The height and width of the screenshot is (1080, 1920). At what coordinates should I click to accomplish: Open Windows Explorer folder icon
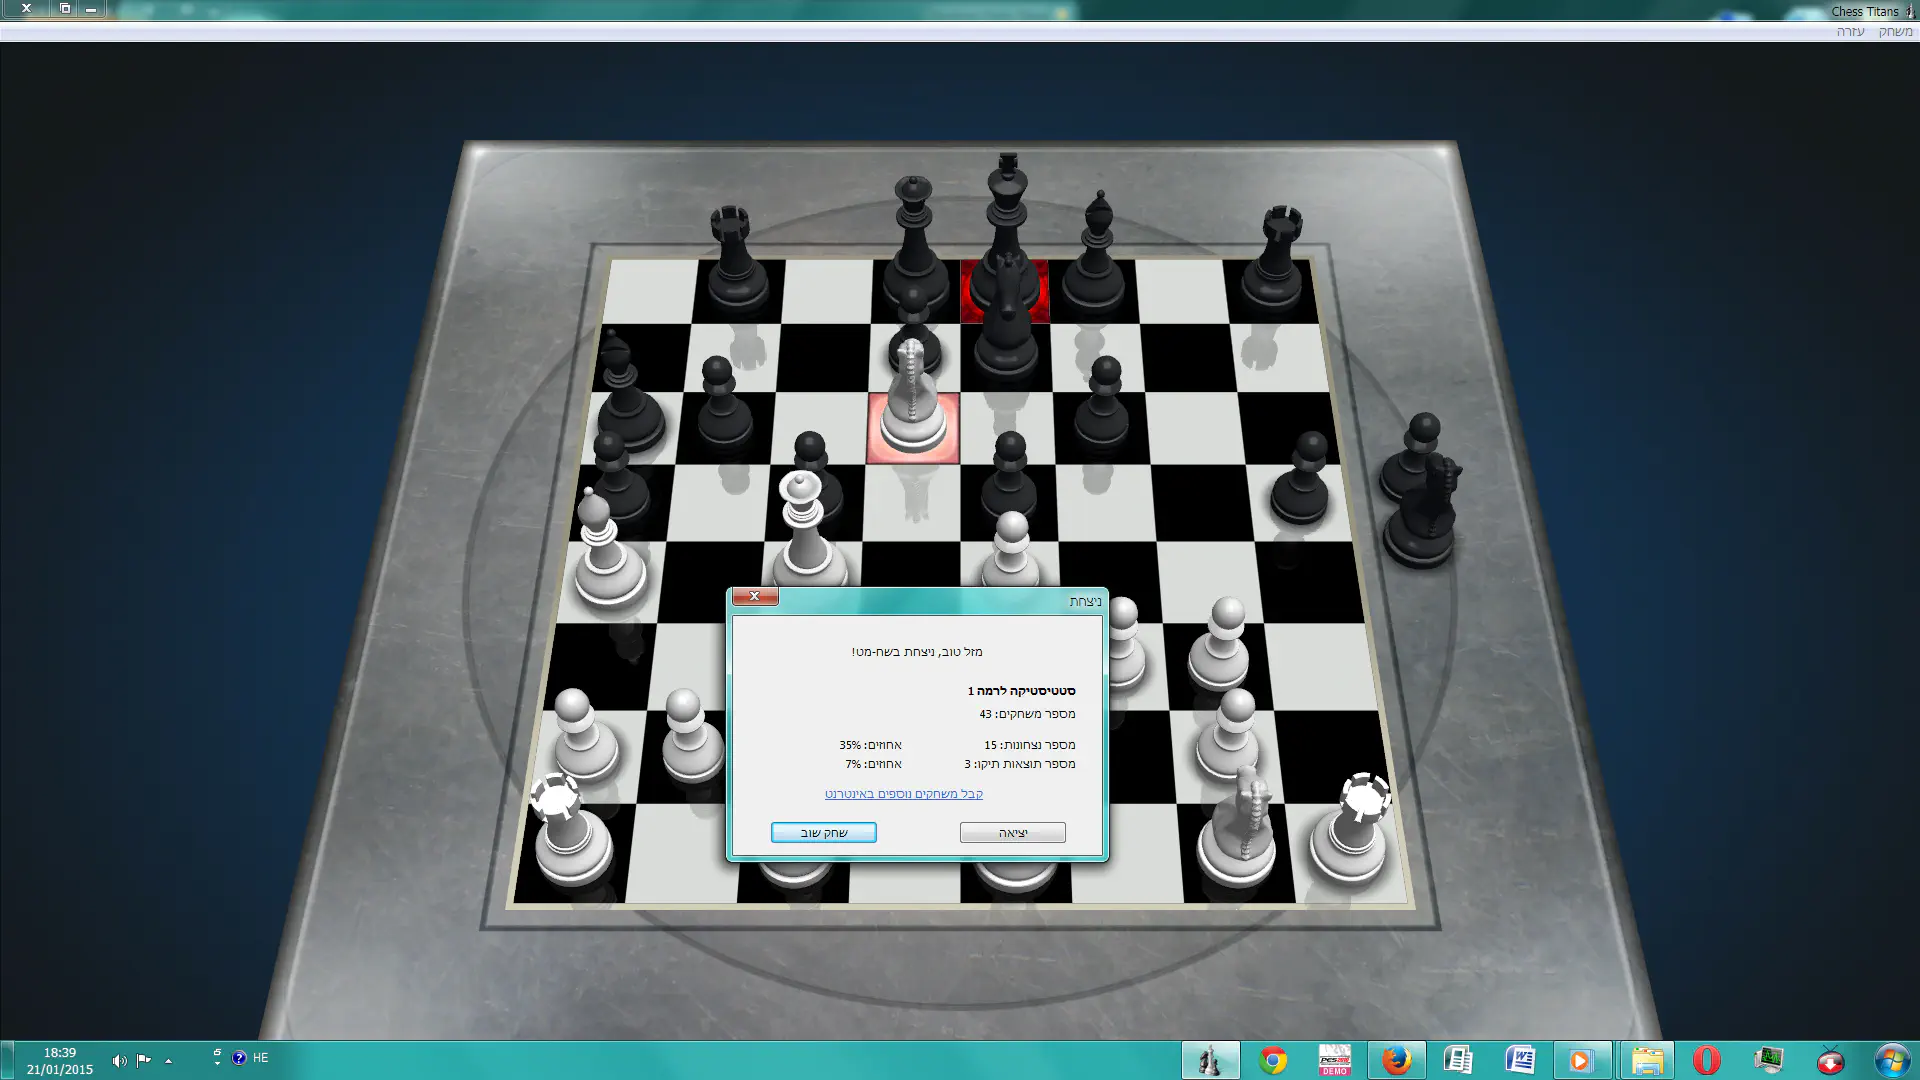pyautogui.click(x=1647, y=1060)
